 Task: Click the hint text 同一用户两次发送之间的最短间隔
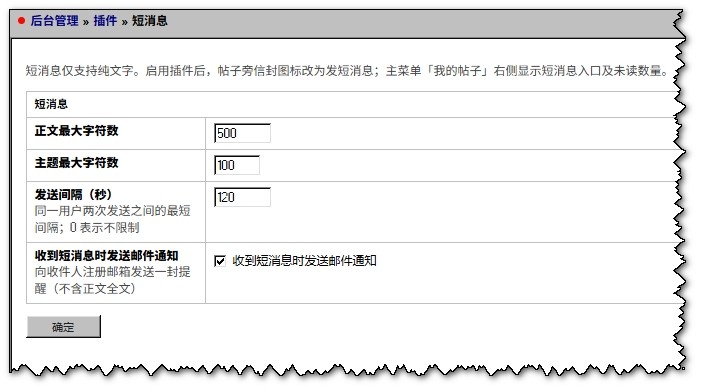pos(113,219)
